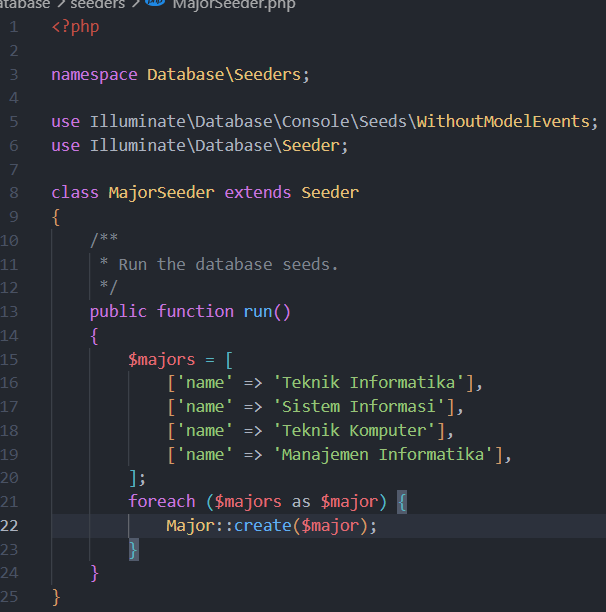Click the Major class reference on line 22
Screen dimensions: 606x612
(x=190, y=526)
